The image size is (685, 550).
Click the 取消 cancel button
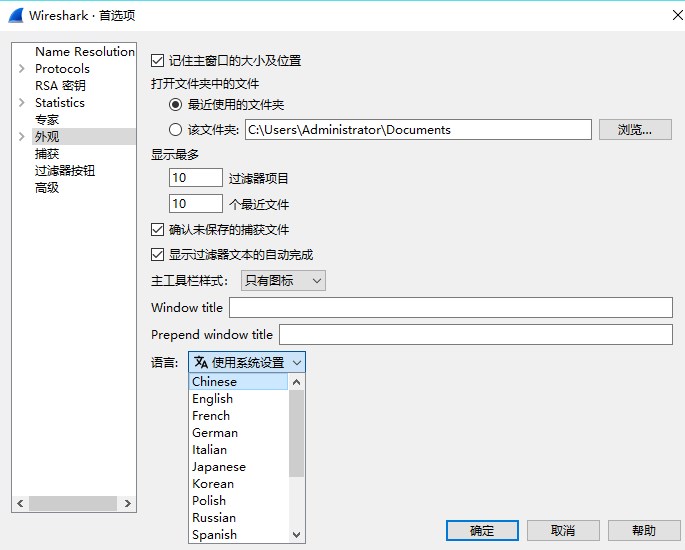(x=563, y=530)
